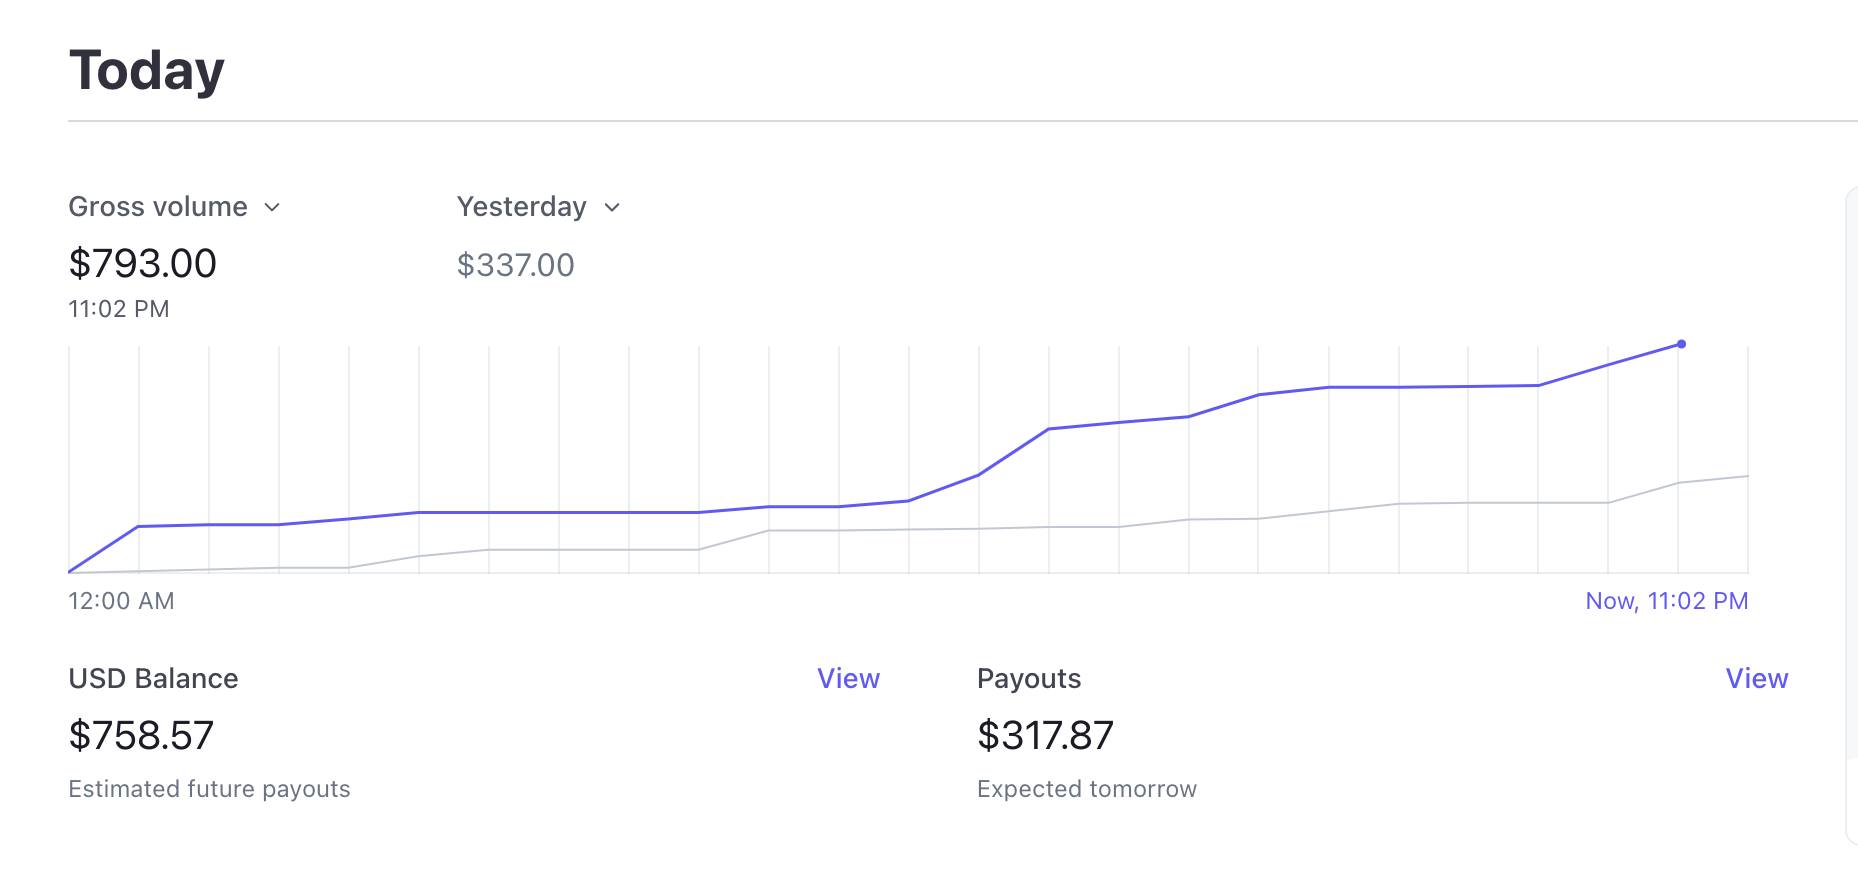Click the $758.57 USD balance amount
The height and width of the screenshot is (886, 1858).
tap(141, 736)
